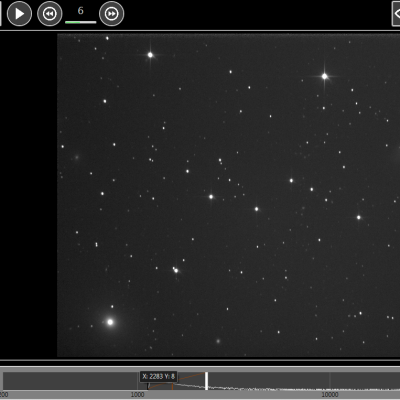Pick the bright spiked star near top left
This screenshot has width=400, height=400.
[150, 55]
